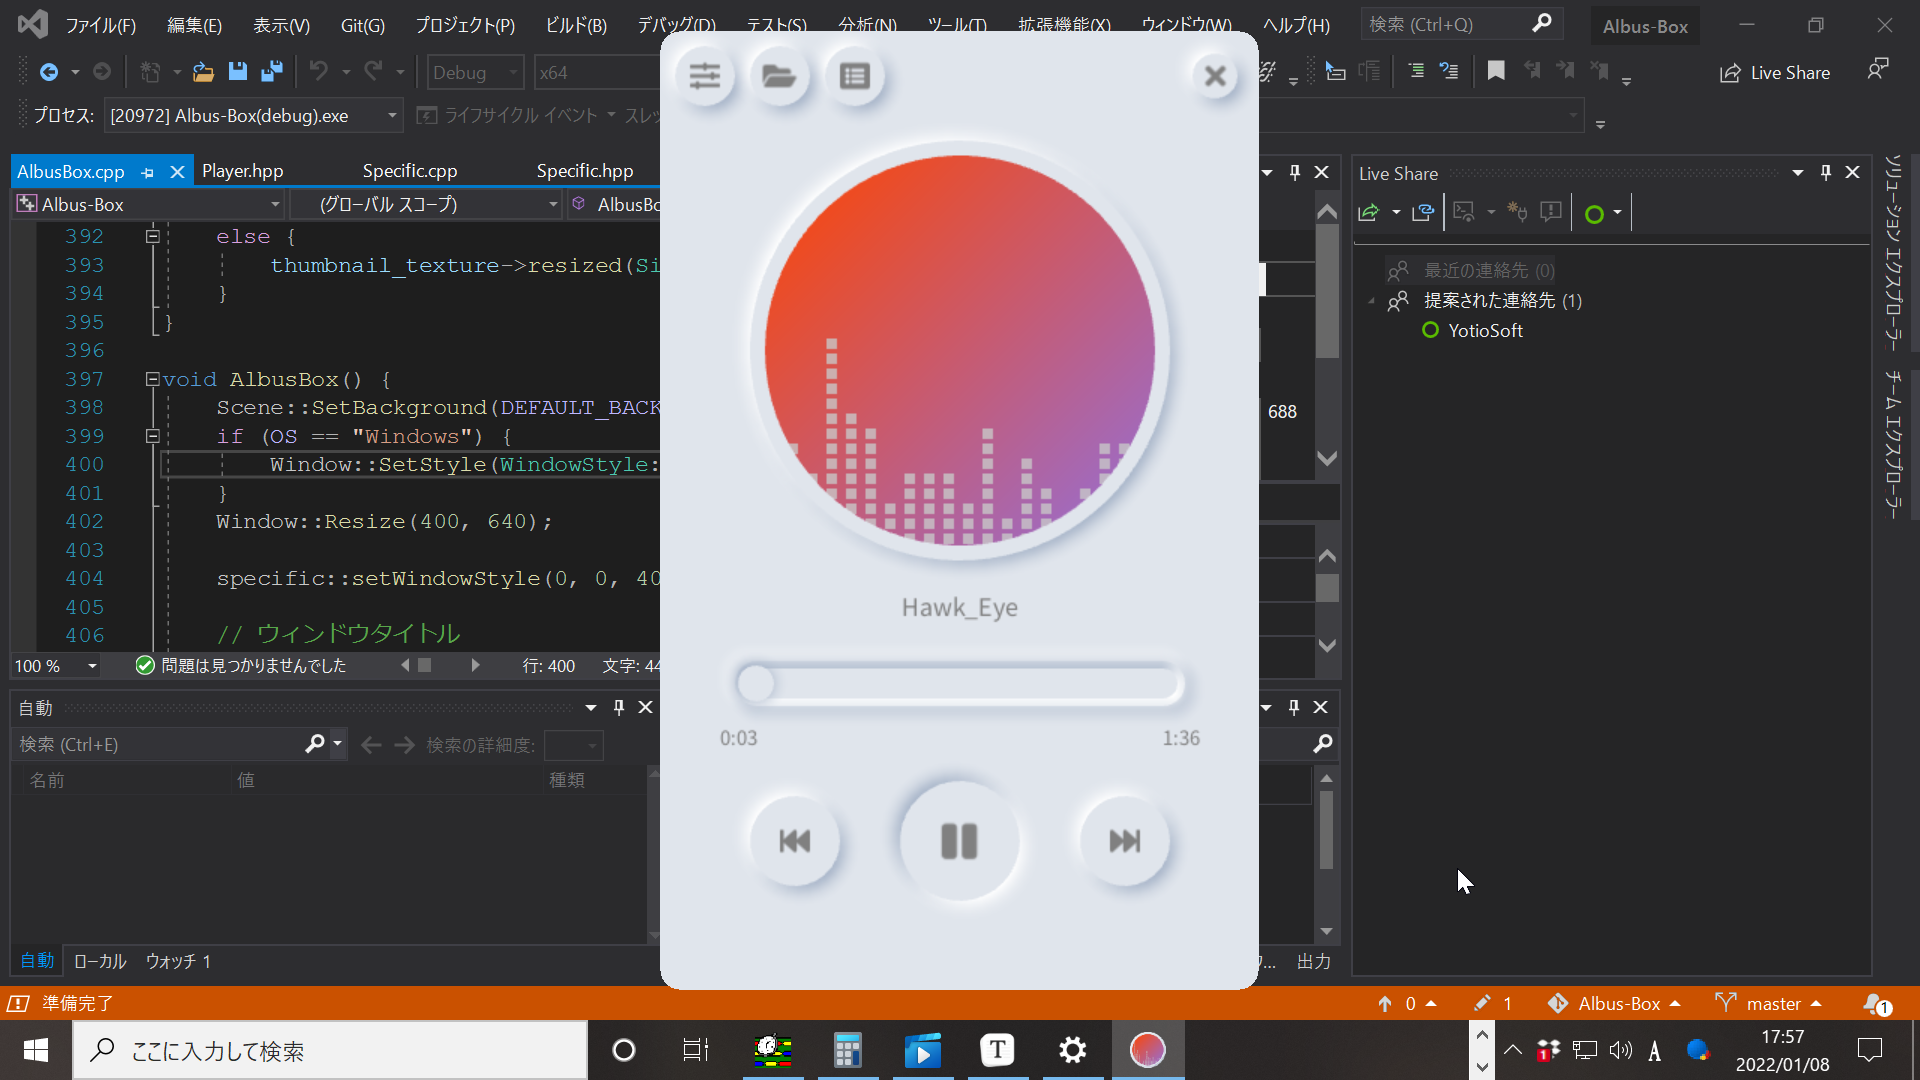Skip to the next track
This screenshot has width=1920, height=1080.
click(x=1125, y=841)
